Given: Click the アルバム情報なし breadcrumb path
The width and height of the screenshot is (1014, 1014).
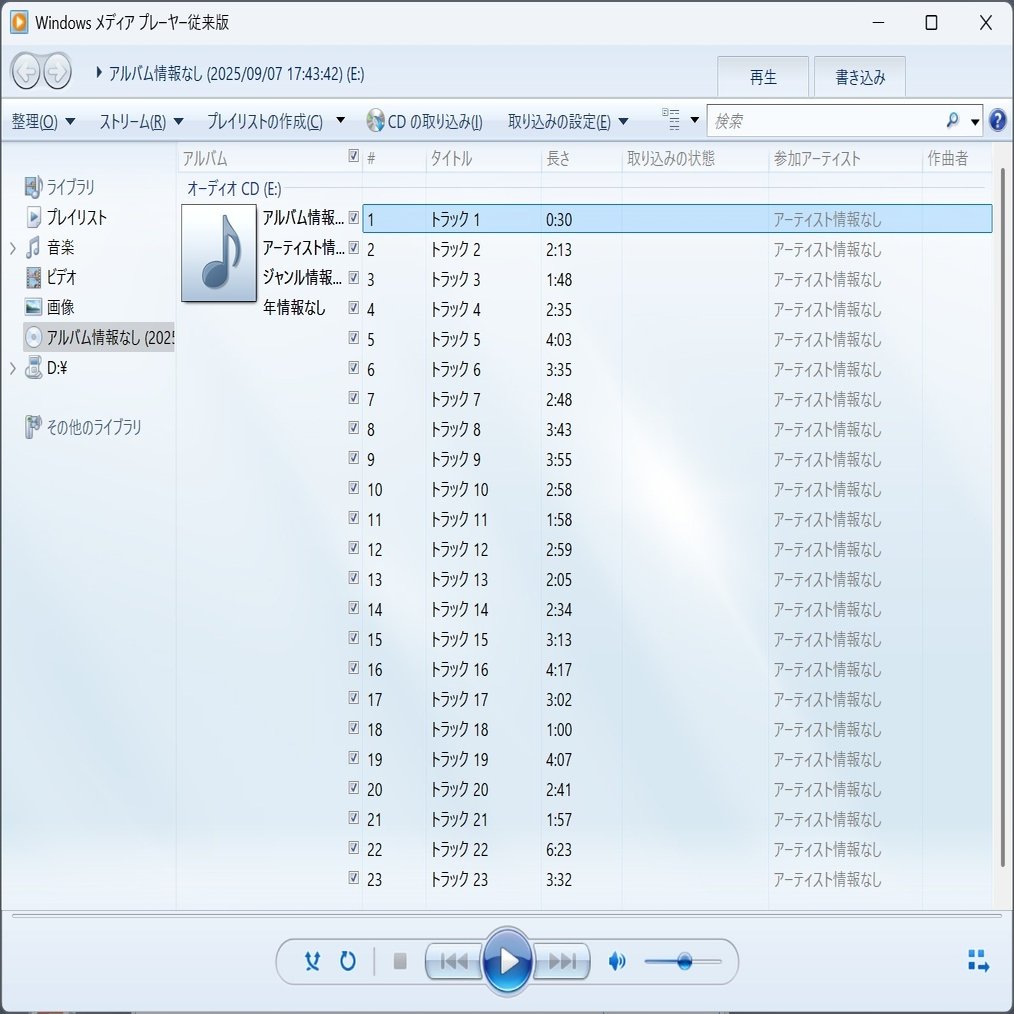Looking at the screenshot, I should coord(237,73).
